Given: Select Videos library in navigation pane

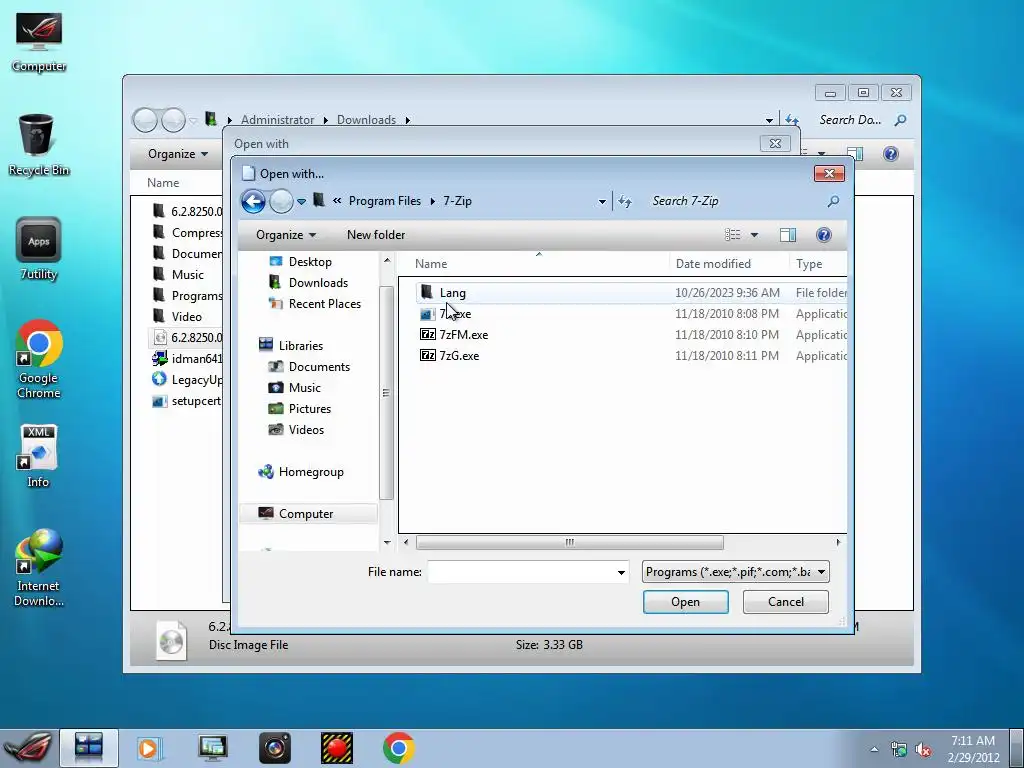Looking at the screenshot, I should pyautogui.click(x=306, y=430).
